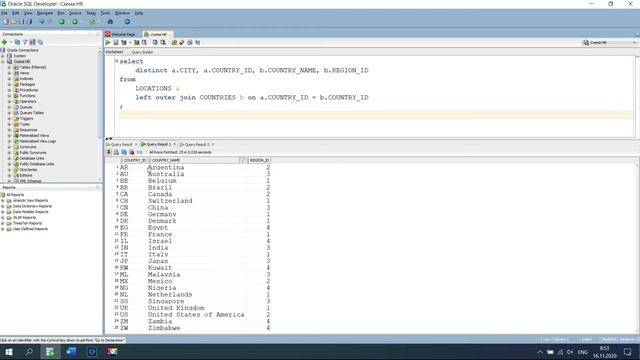Expand the Tables (Filtered) node

[9, 67]
